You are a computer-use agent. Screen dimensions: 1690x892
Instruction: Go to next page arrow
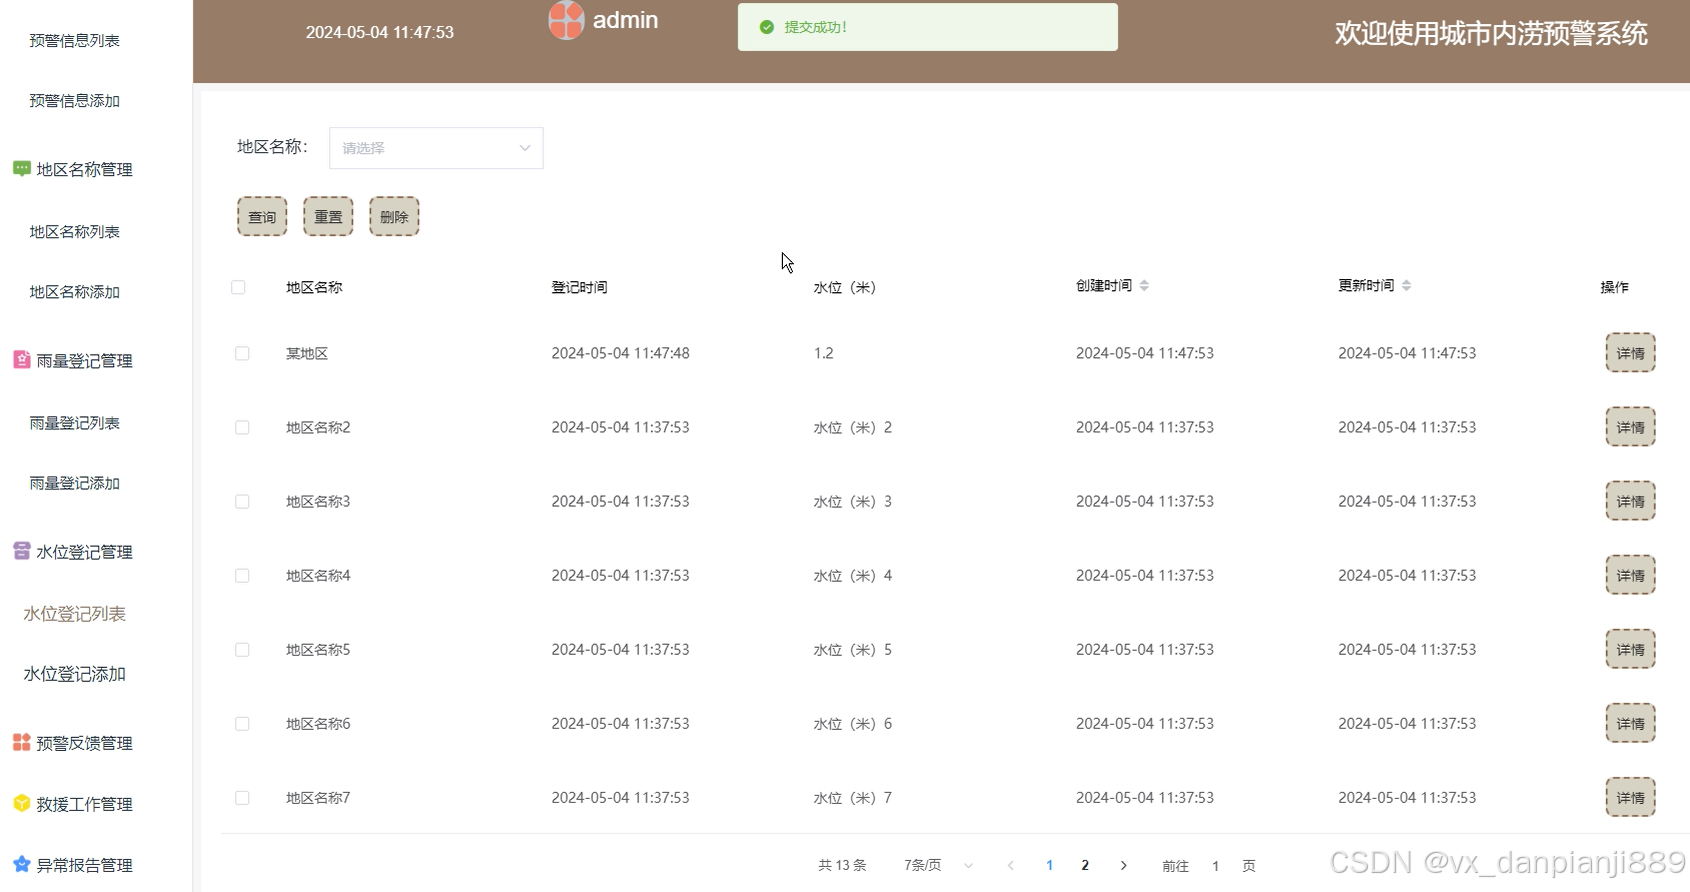click(1123, 865)
